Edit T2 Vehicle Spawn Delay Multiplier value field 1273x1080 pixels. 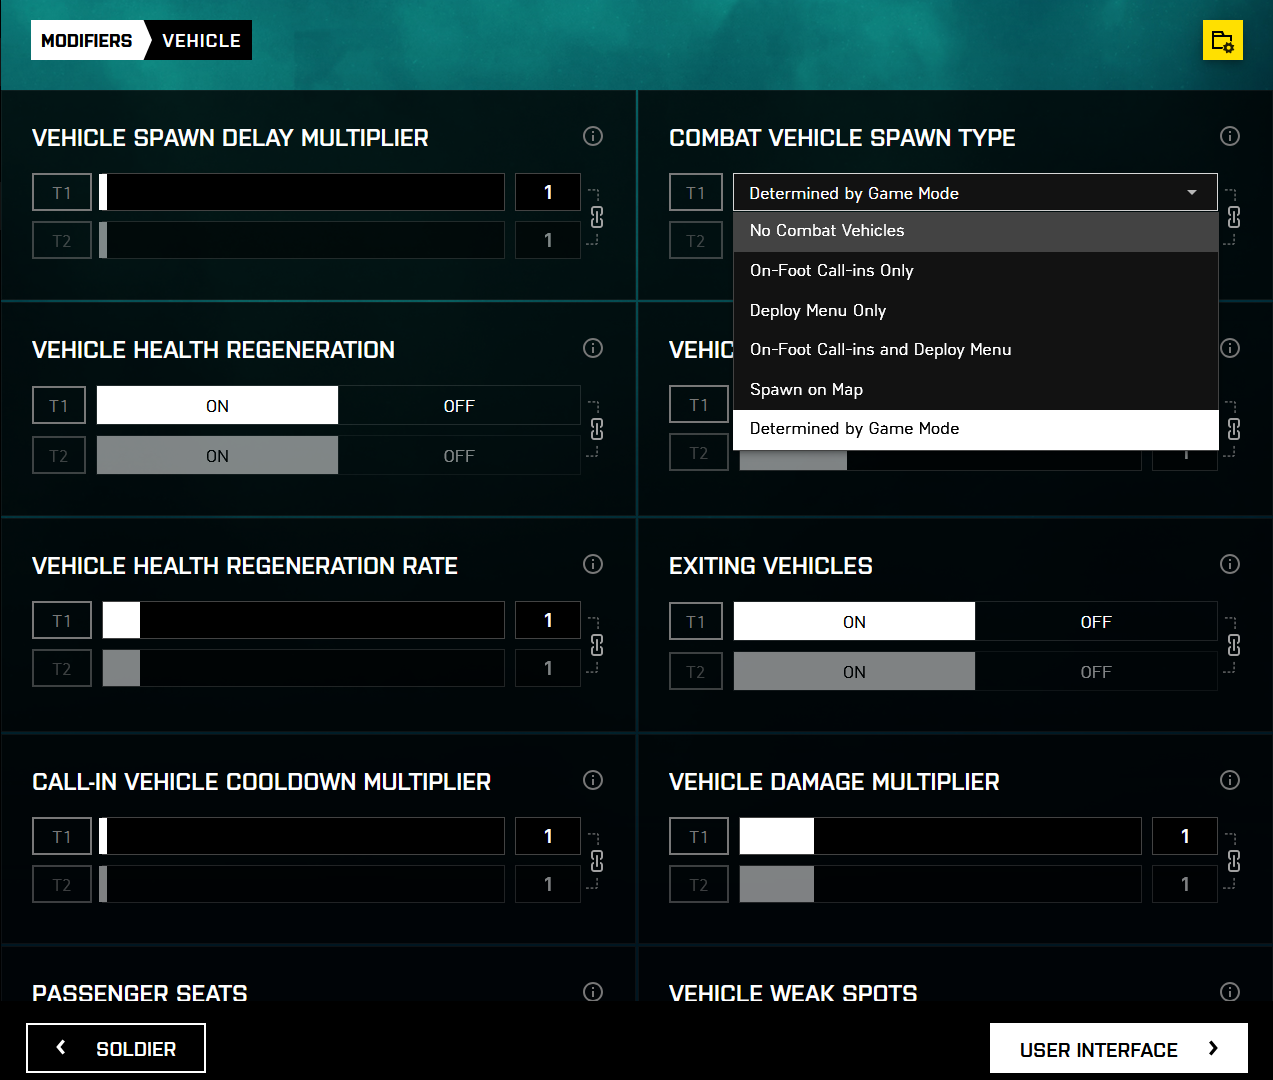pos(548,240)
